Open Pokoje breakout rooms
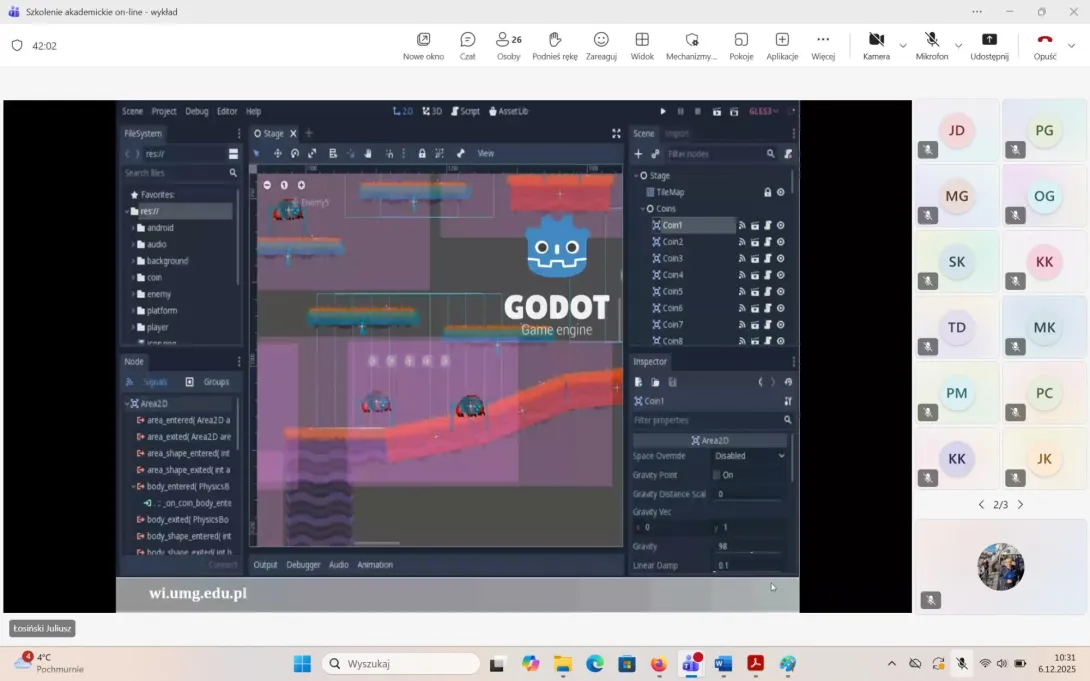 coord(741,45)
